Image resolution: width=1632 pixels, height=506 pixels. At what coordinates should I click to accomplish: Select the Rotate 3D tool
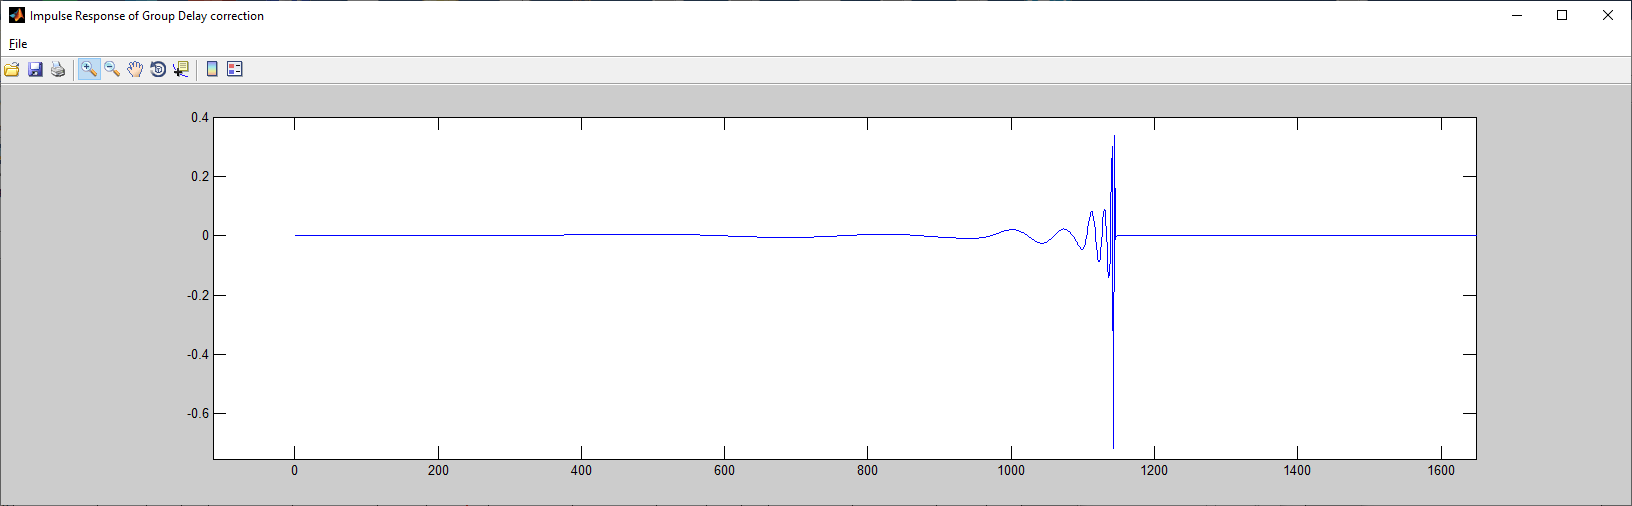point(158,69)
